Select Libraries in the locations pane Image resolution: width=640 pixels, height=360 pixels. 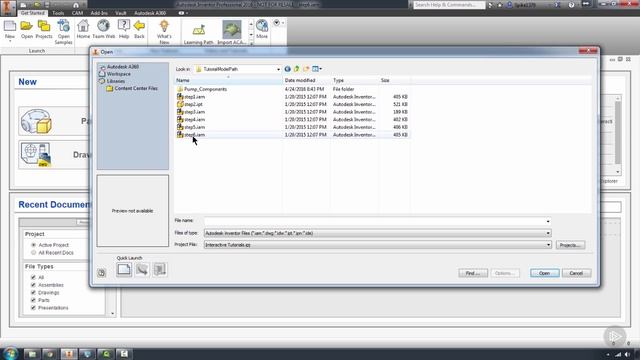pyautogui.click(x=116, y=81)
